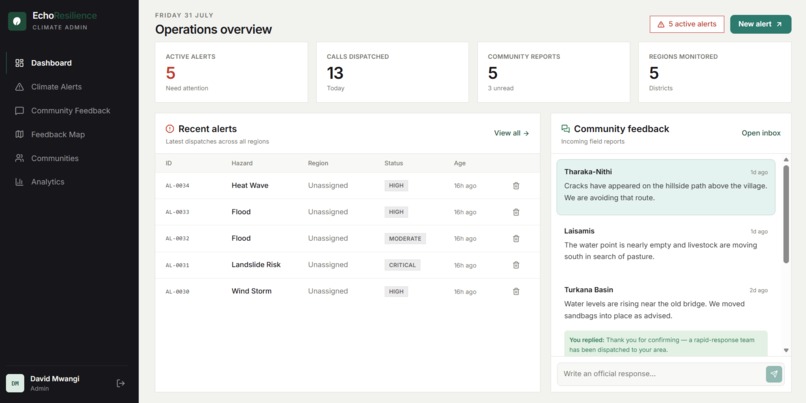Screen dimensions: 806x403
Task: Open the Analytics section
Action: click(69, 182)
